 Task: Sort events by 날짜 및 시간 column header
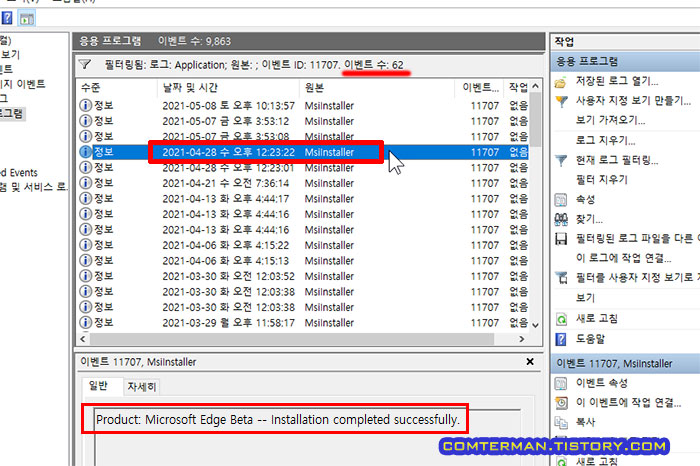(228, 87)
